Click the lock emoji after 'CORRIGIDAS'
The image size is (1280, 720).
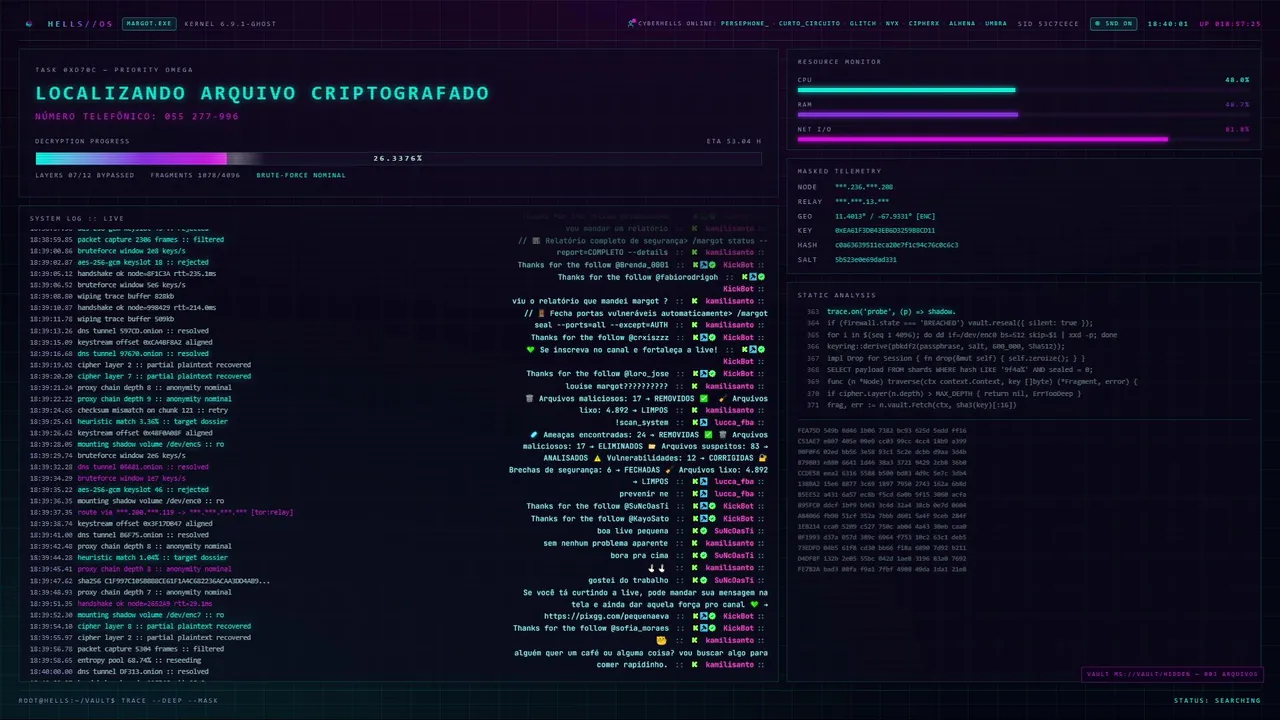(763, 458)
